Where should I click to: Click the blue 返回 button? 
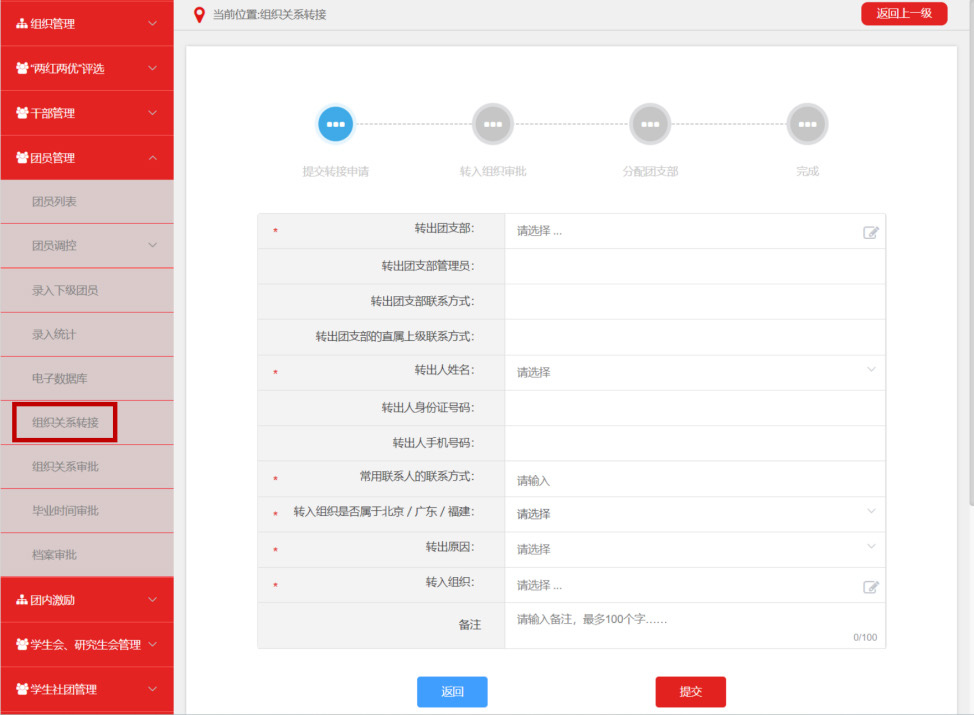(x=452, y=691)
